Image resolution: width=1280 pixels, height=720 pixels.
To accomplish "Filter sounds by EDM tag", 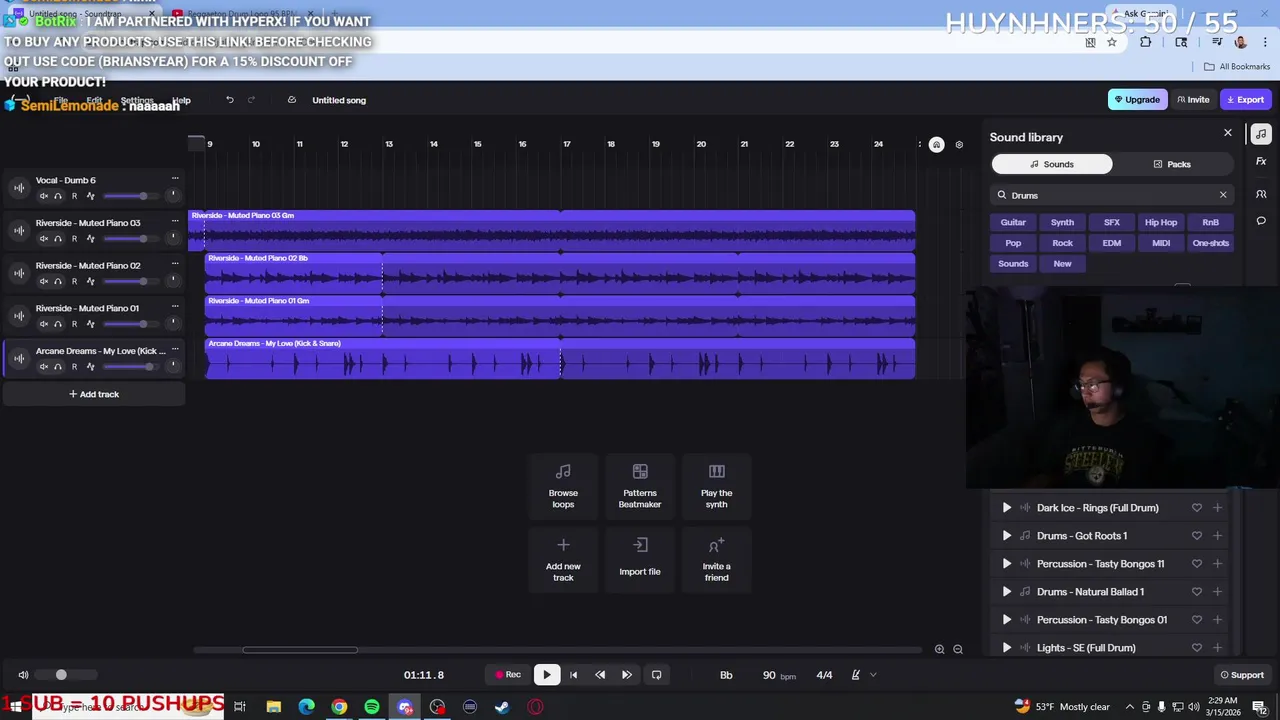I will [1111, 243].
